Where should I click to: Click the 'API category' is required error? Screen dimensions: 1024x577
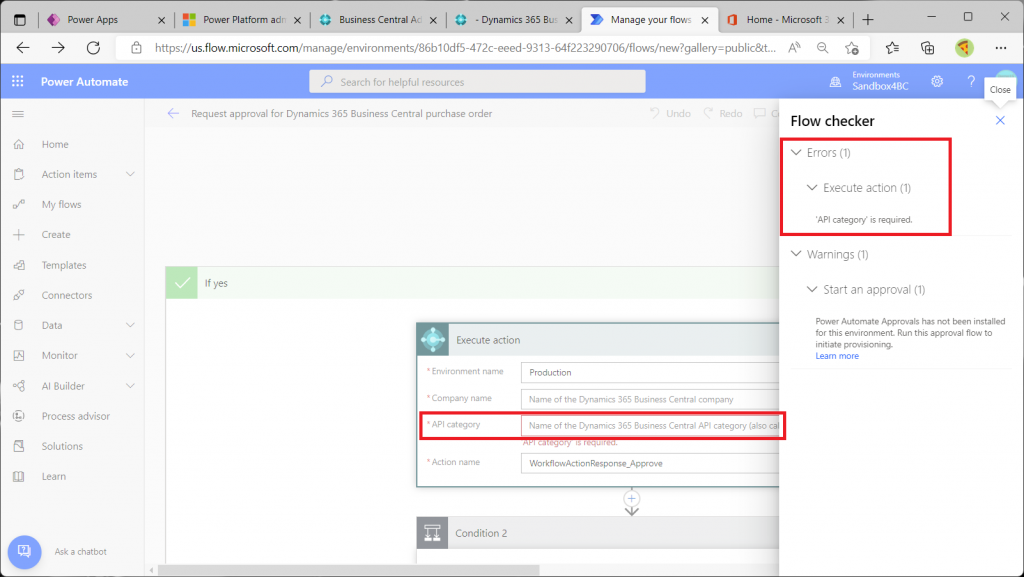click(x=863, y=219)
